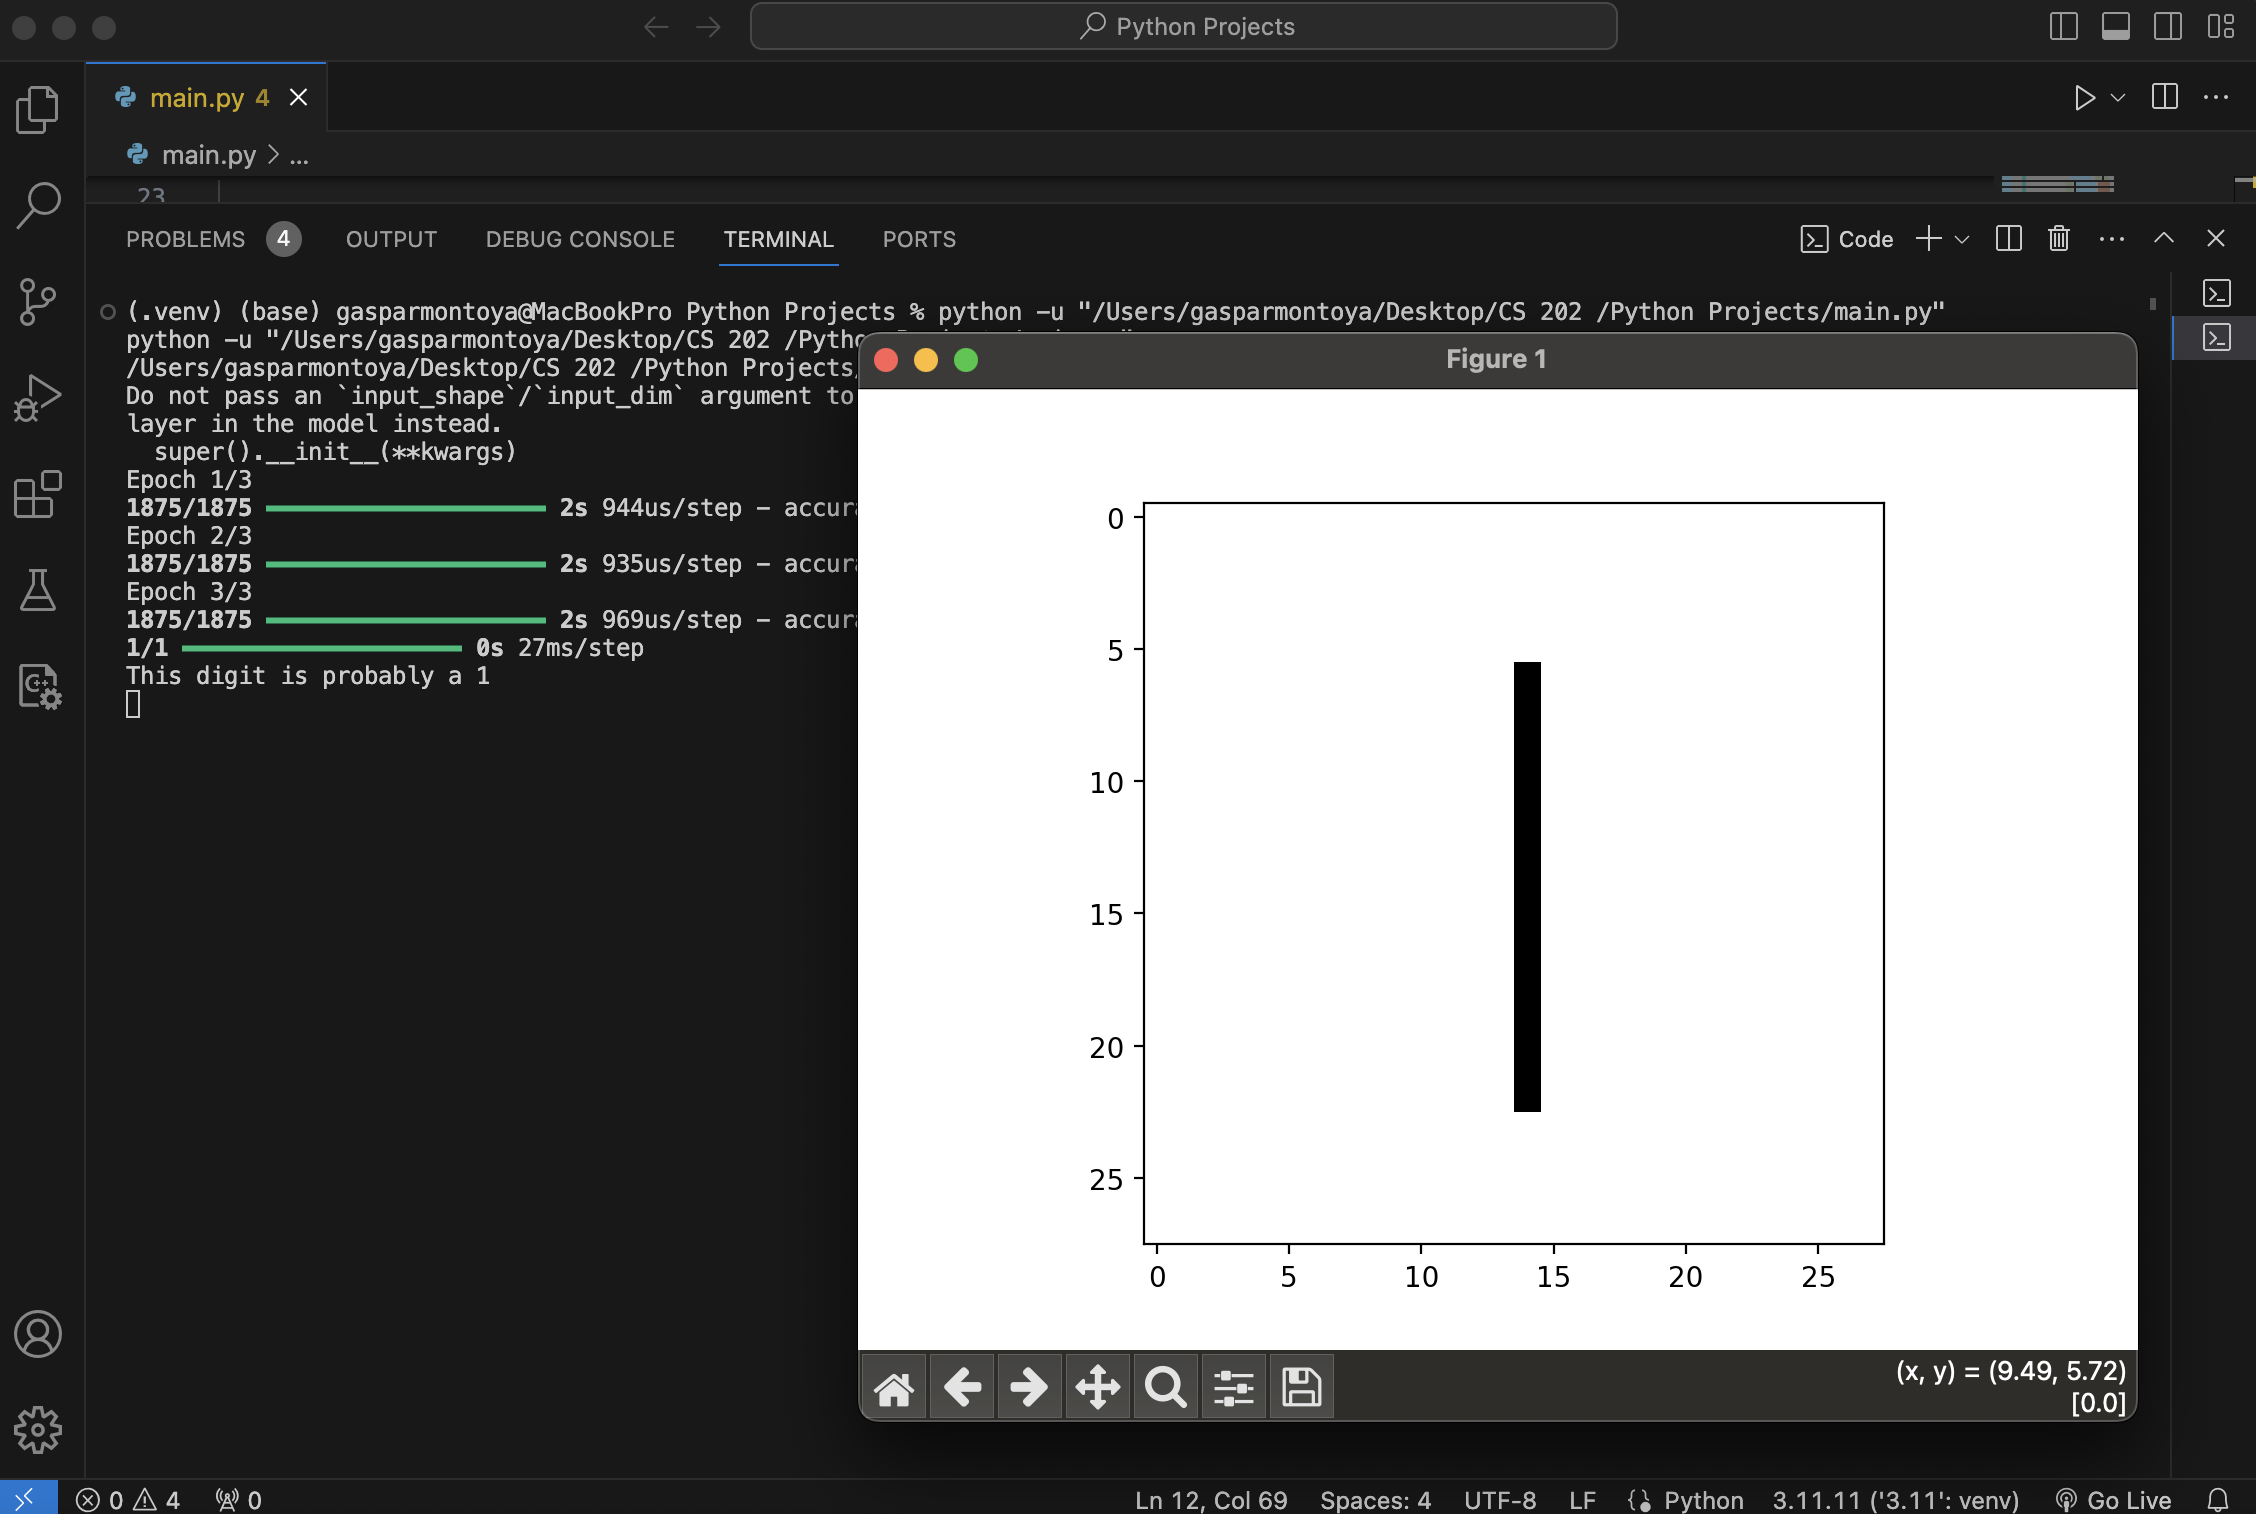Expand the Run button dropdown arrow
The width and height of the screenshot is (2256, 1514).
pos(2117,97)
